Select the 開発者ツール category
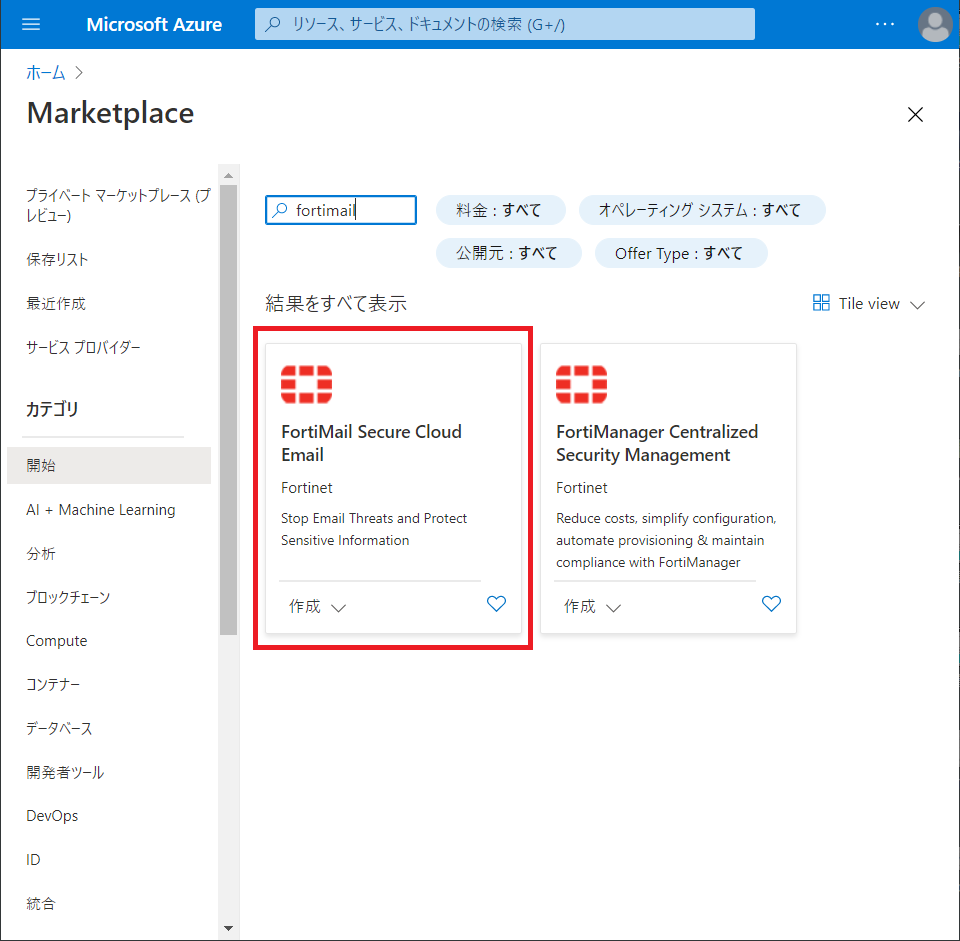960x941 pixels. point(65,772)
